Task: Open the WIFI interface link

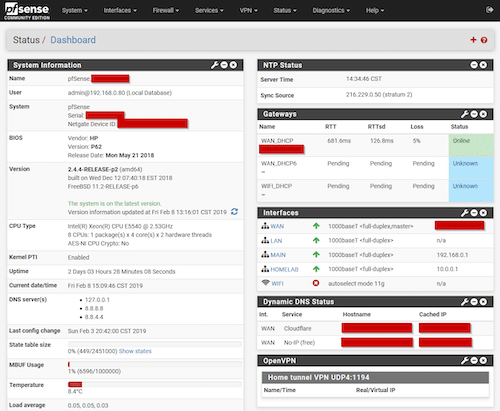Action: point(277,284)
